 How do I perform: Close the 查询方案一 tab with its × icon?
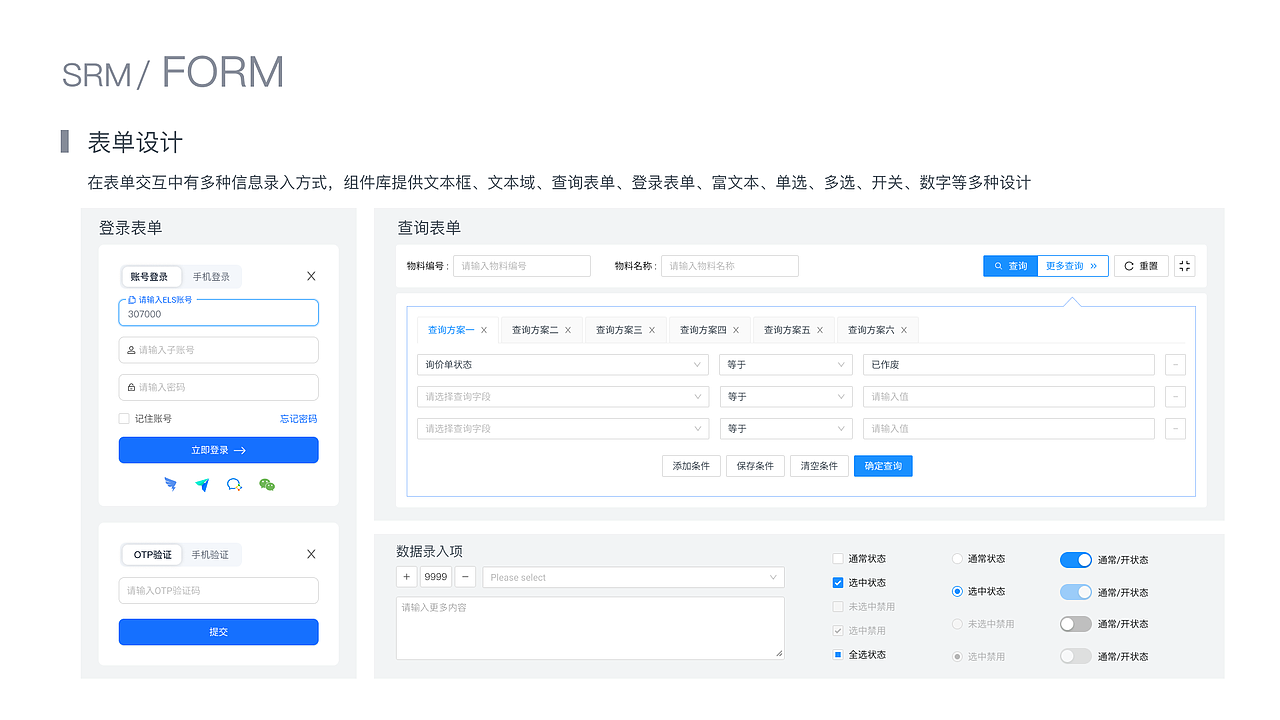[x=483, y=329]
